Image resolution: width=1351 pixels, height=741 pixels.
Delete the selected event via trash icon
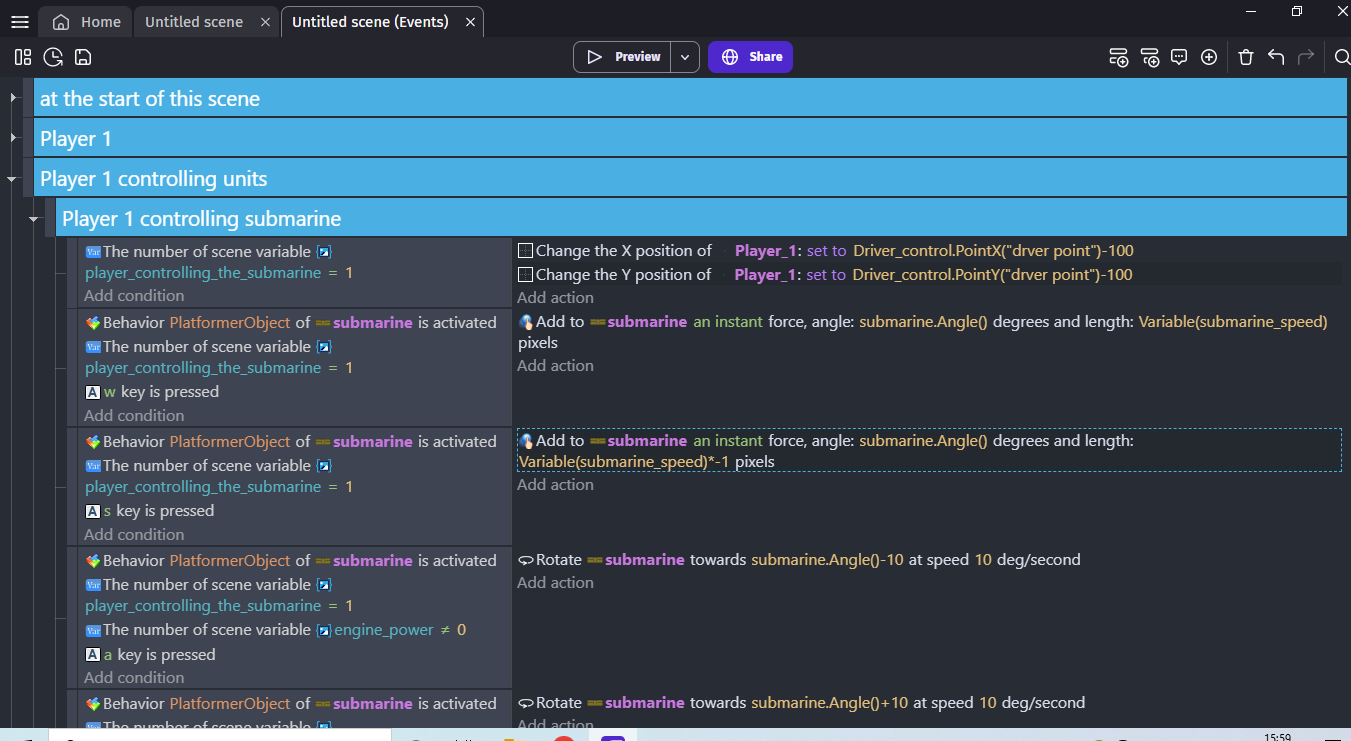click(x=1246, y=57)
